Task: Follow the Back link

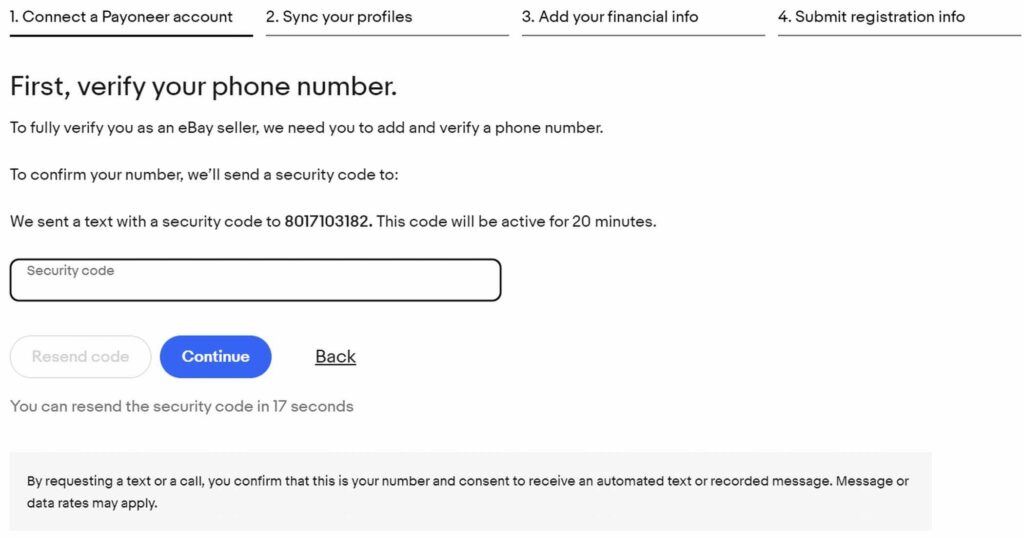Action: click(x=335, y=357)
